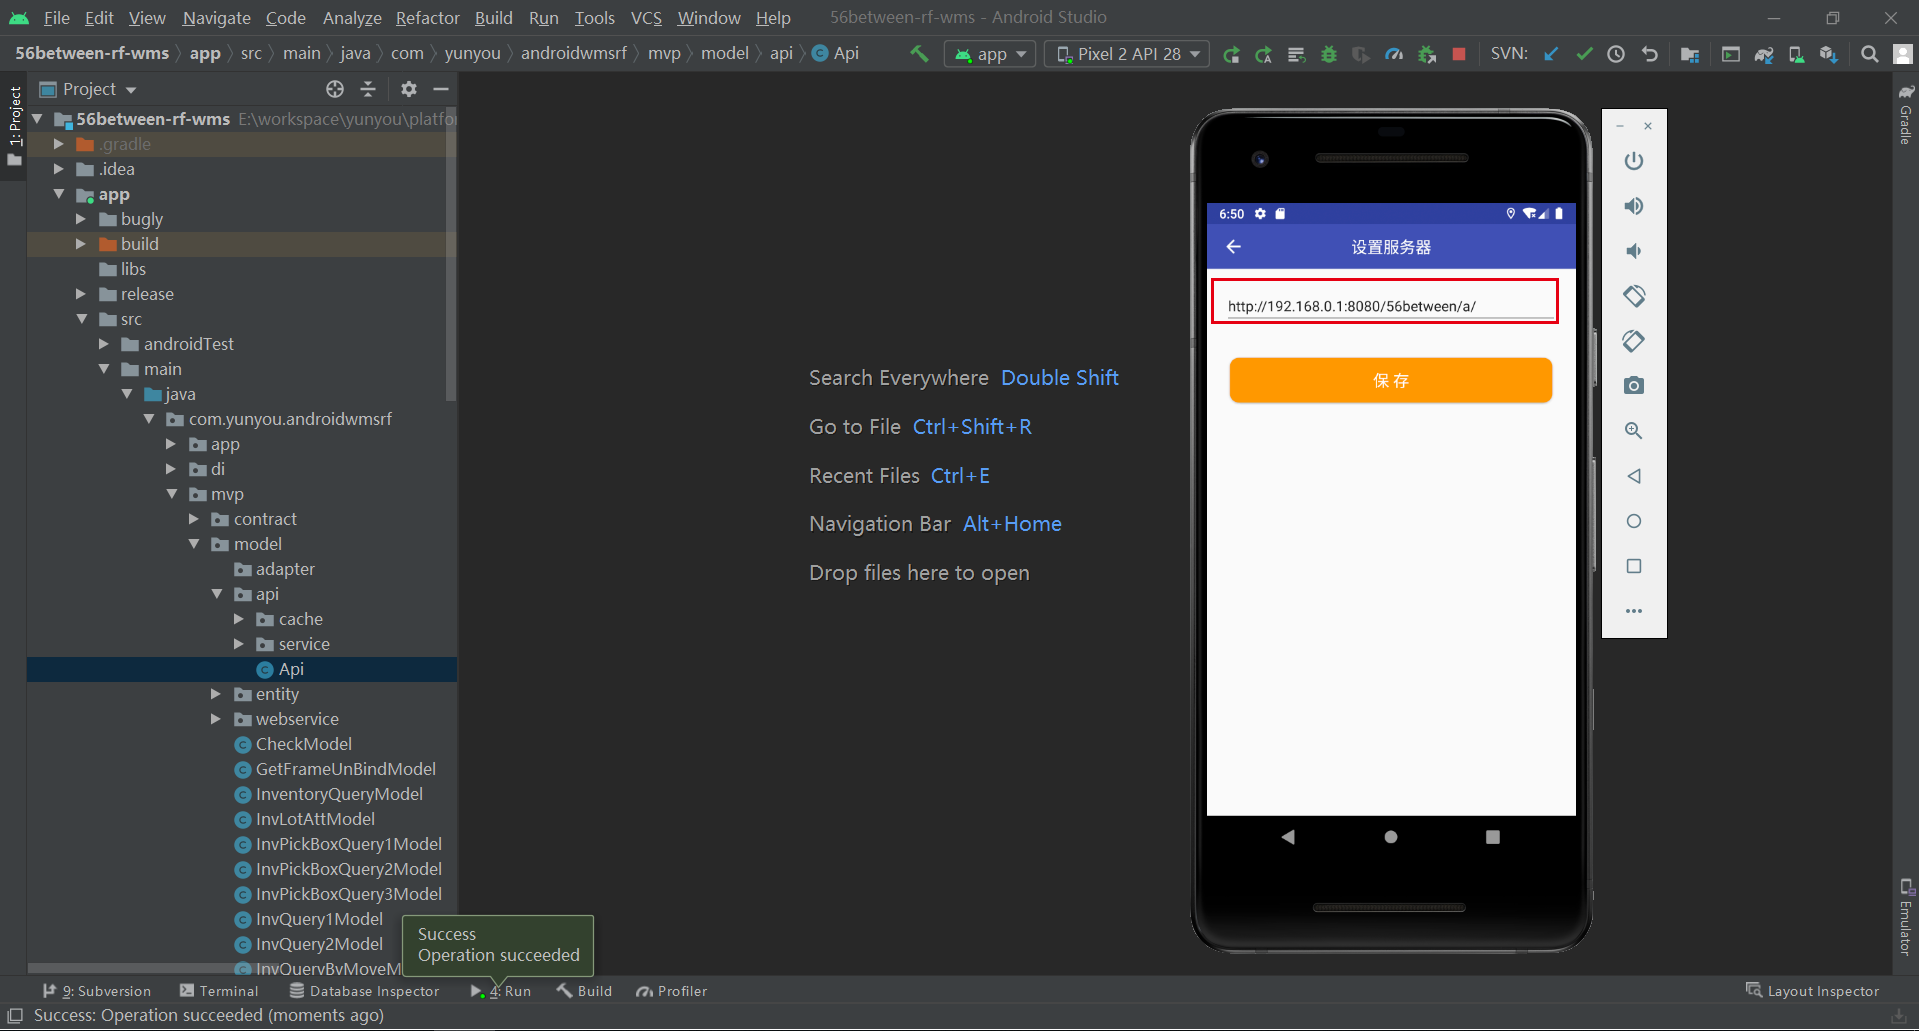This screenshot has height=1031, width=1919.
Task: Click Select Opened File target icon
Action: tap(335, 89)
